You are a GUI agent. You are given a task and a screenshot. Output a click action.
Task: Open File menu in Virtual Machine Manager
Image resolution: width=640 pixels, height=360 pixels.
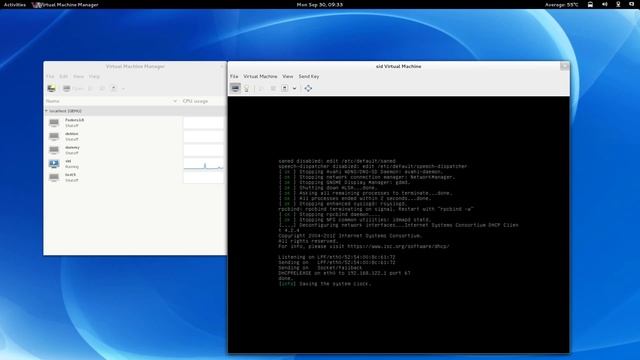[50, 76]
